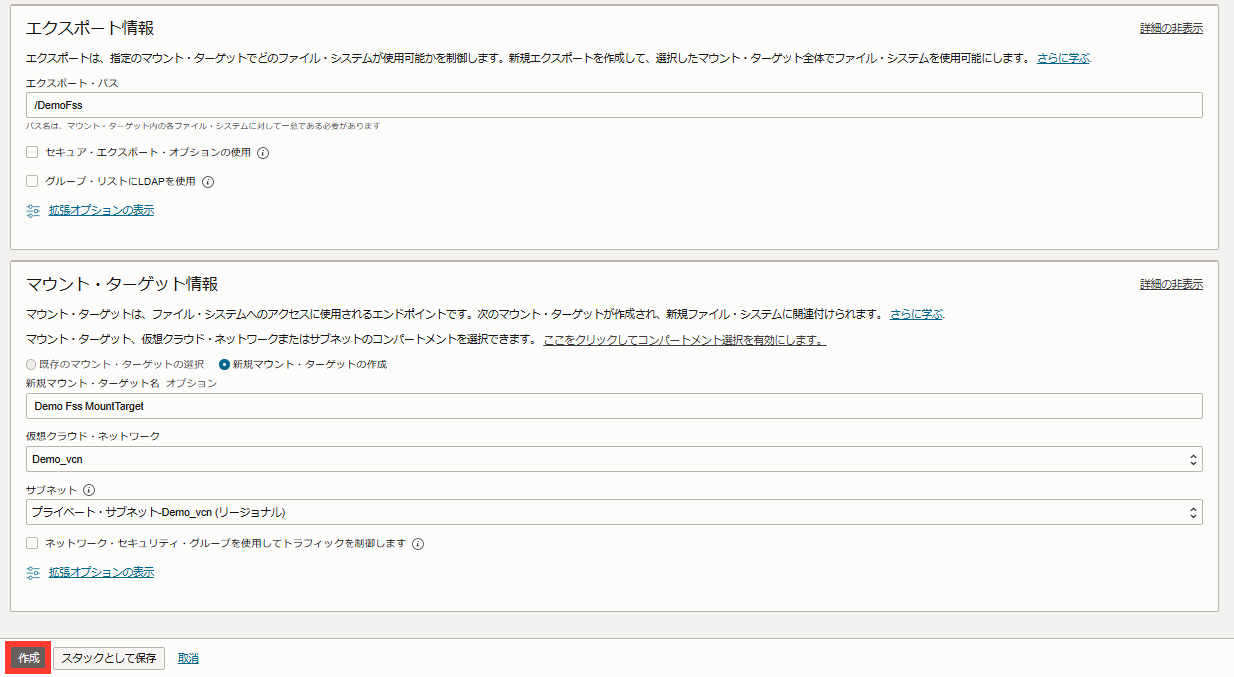
Task: Open the サブネット dropdown
Action: pyautogui.click(x=614, y=512)
